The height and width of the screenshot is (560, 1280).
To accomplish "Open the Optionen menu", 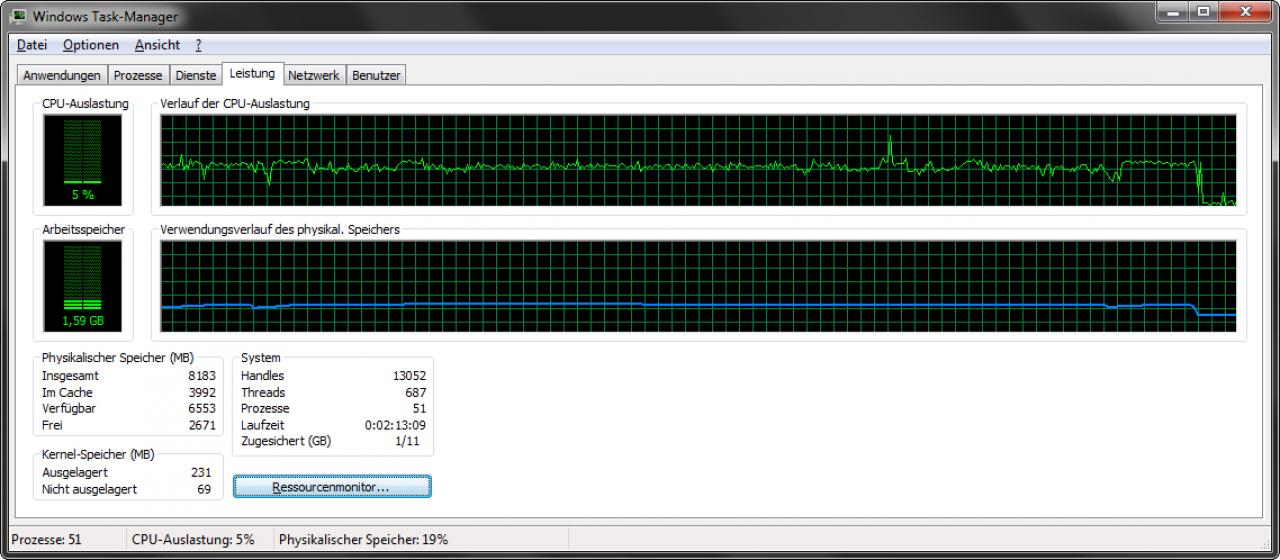I will coord(90,45).
